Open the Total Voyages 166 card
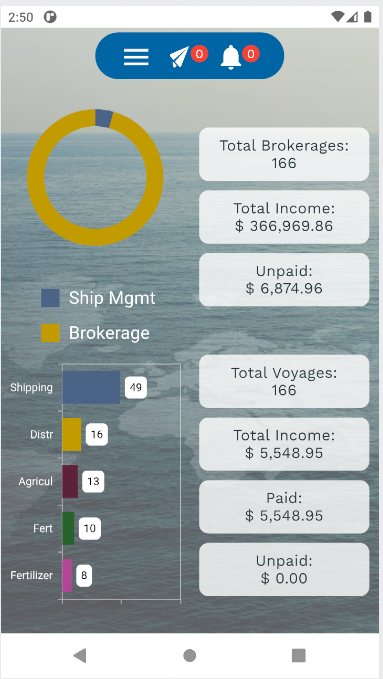Image resolution: width=383 pixels, height=679 pixels. pyautogui.click(x=284, y=381)
